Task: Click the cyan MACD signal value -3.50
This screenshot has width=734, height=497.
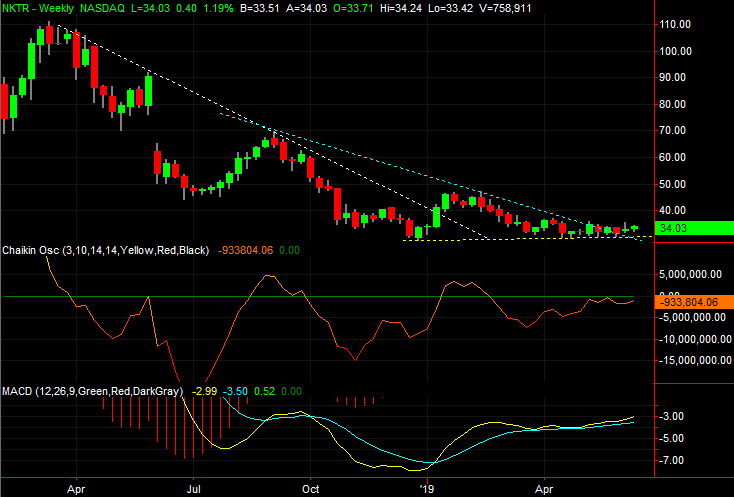Action: [235, 391]
